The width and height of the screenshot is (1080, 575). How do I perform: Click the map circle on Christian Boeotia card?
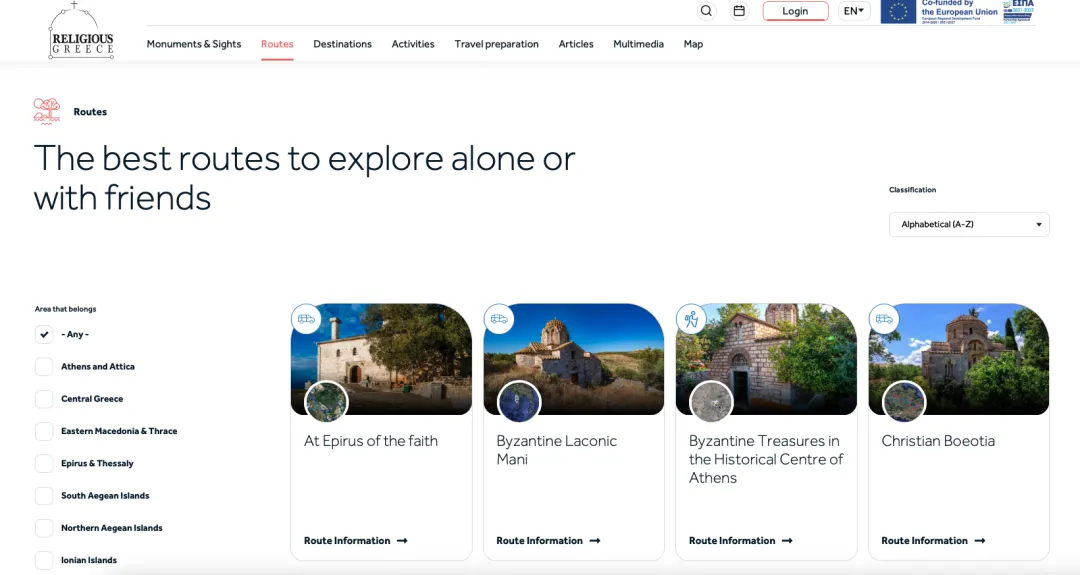click(904, 402)
